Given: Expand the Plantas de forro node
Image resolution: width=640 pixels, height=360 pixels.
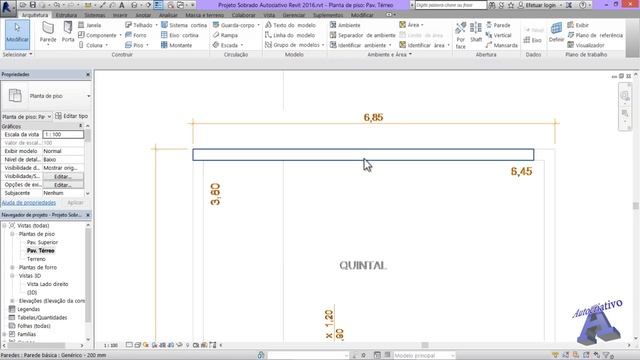Looking at the screenshot, I should (x=12, y=267).
